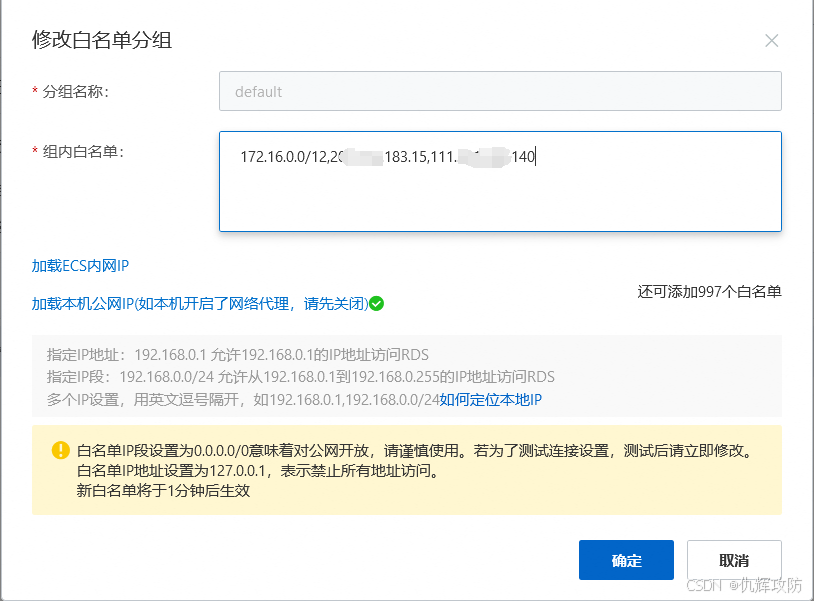Click the red asterisk beside 分组名称
Screen dimensions: 814x601
point(32,91)
